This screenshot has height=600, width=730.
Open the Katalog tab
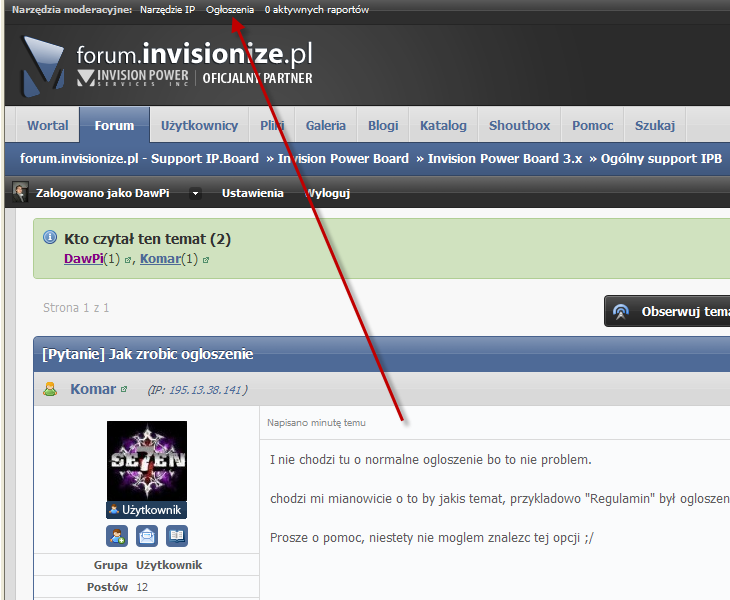[x=443, y=126]
